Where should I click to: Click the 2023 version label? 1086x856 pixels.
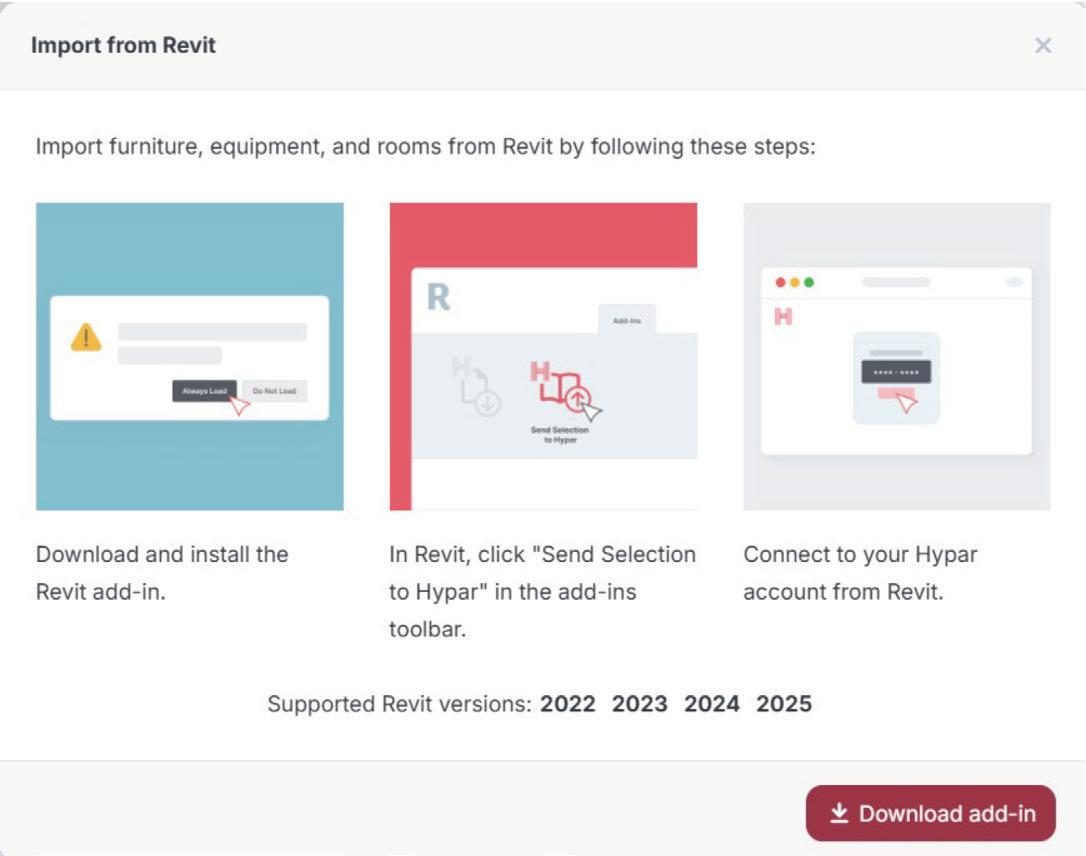[639, 704]
